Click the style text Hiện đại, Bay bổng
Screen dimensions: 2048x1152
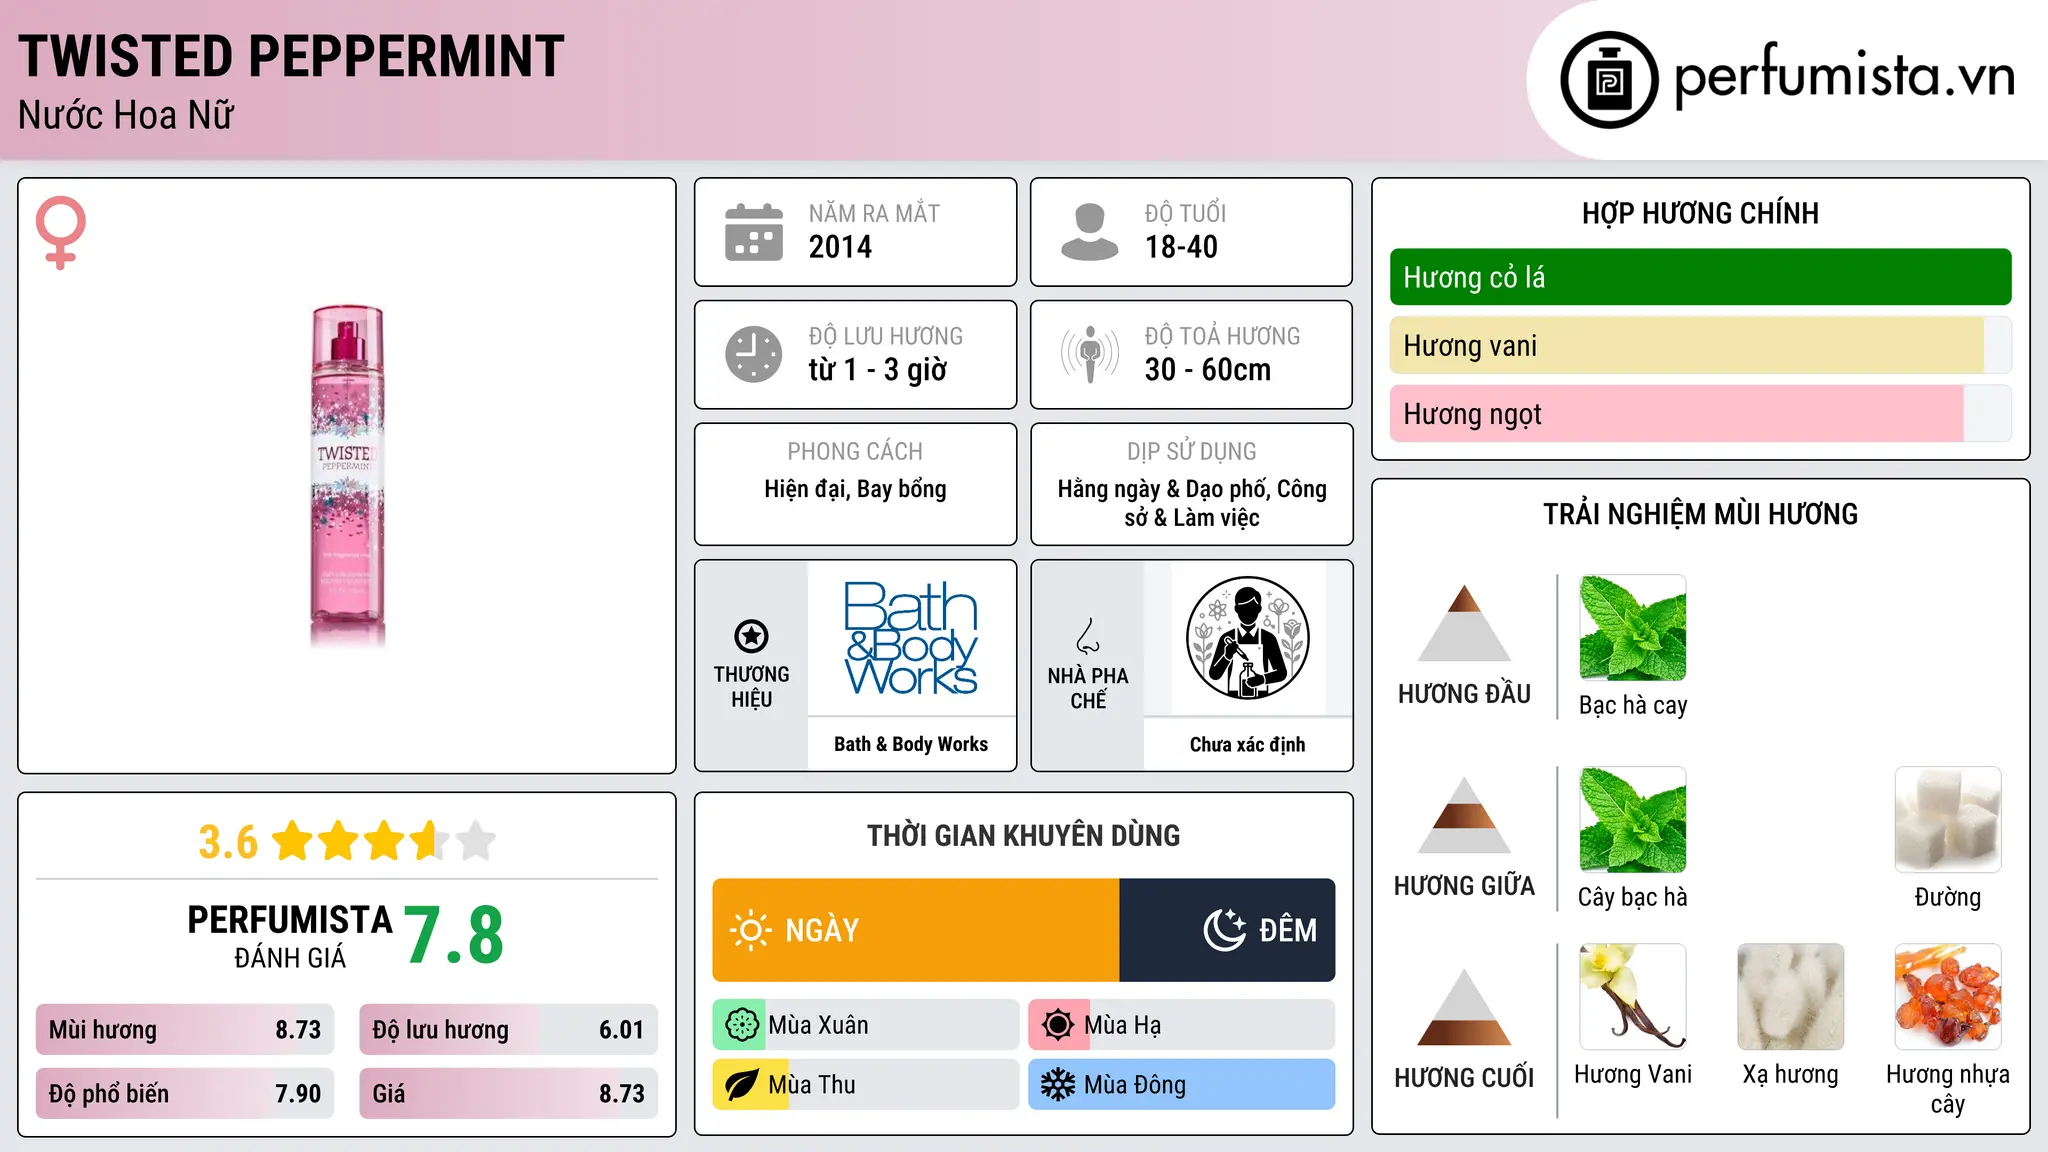coord(855,489)
